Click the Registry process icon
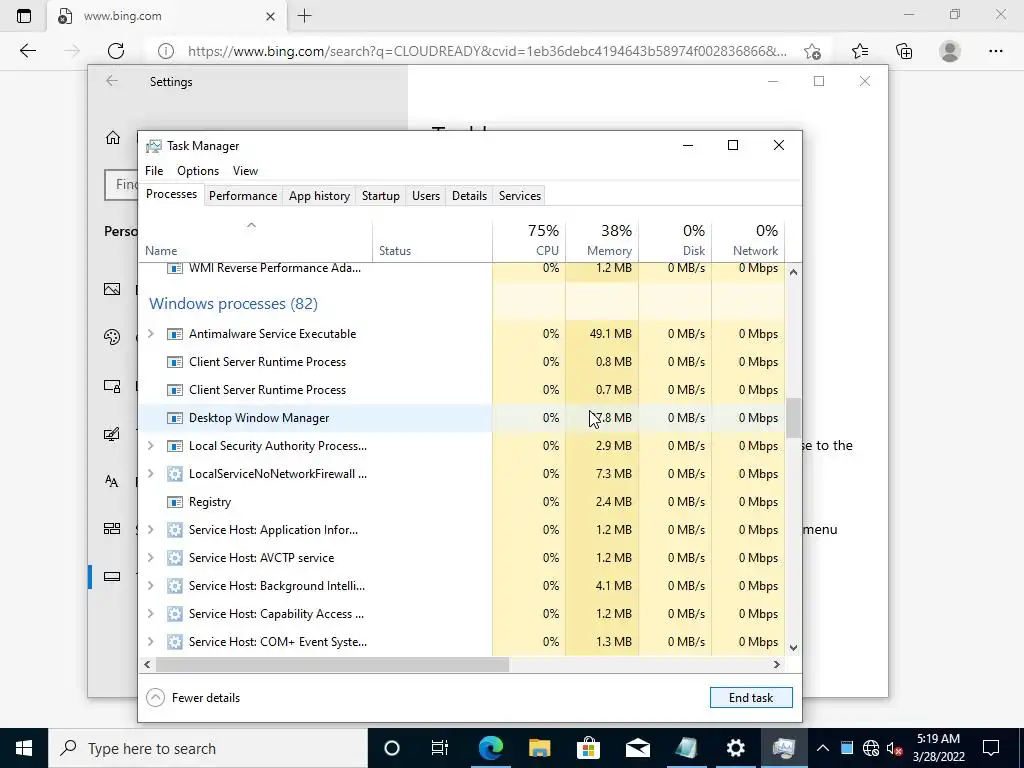This screenshot has width=1024, height=768. (174, 502)
